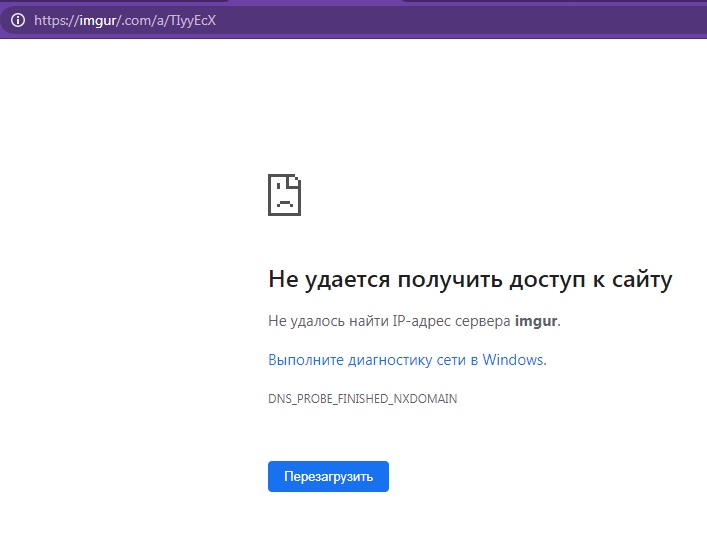Select the DNS_PROBE_FINISHED_NXDOMAIN error code text
This screenshot has width=707, height=540.
point(363,399)
